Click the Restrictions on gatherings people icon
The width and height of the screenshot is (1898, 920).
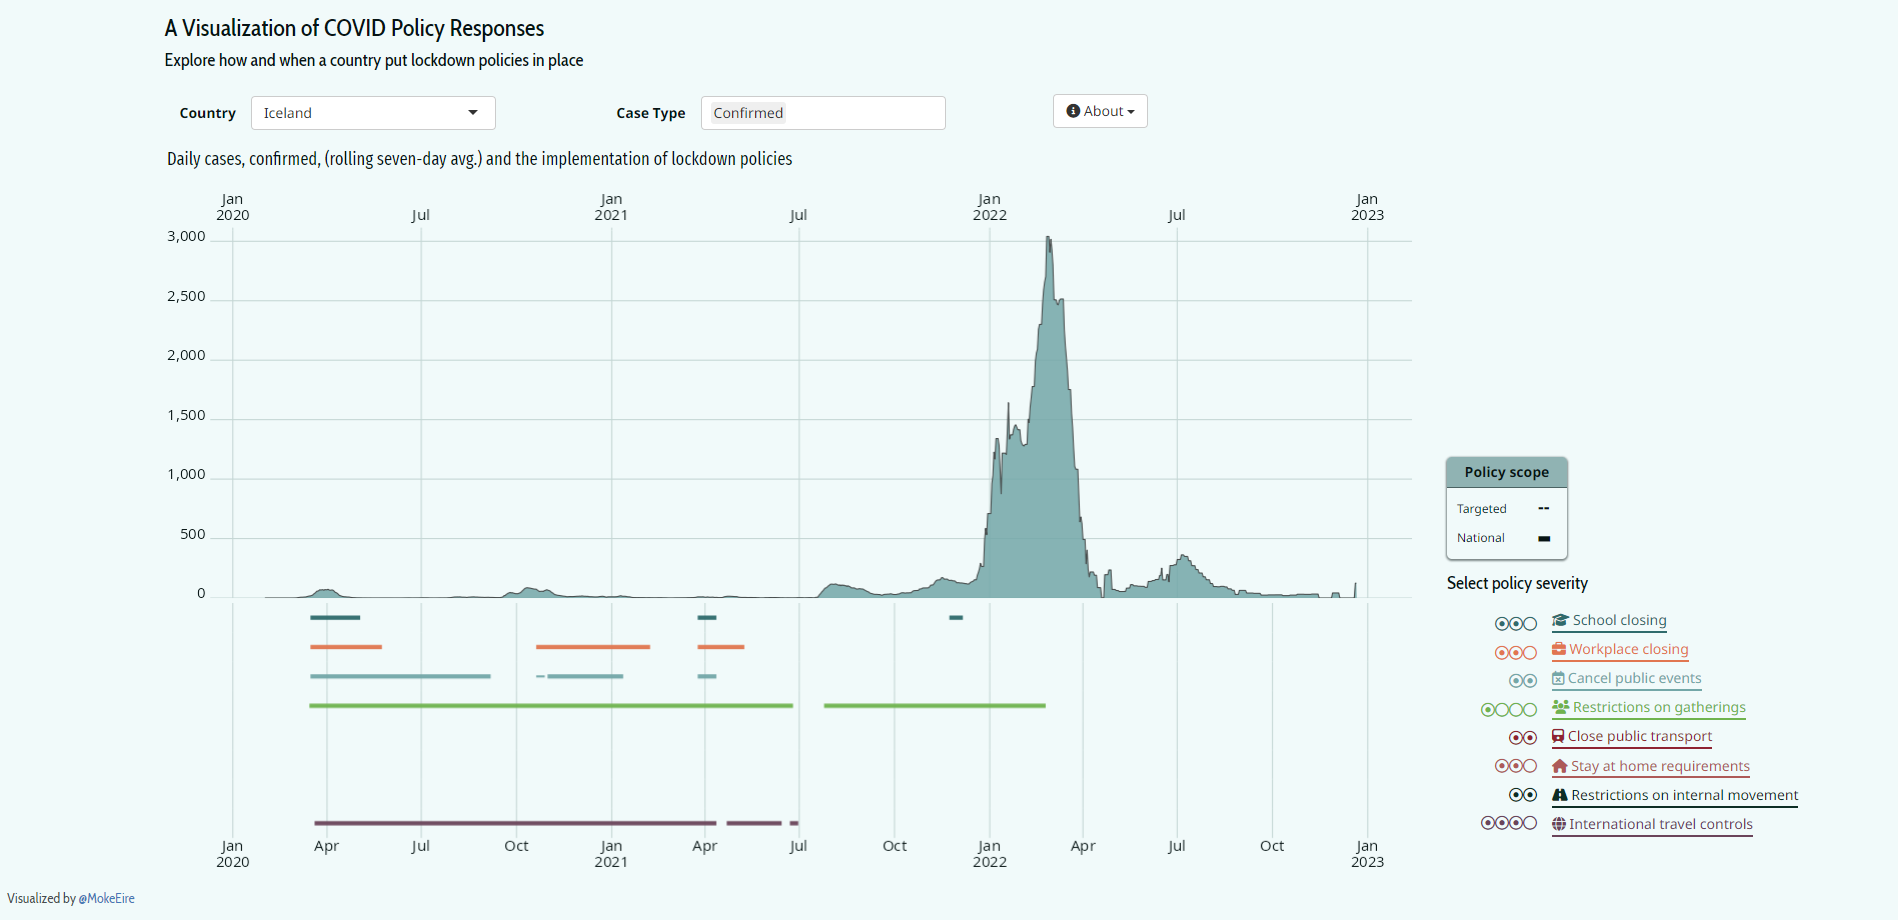pos(1560,708)
